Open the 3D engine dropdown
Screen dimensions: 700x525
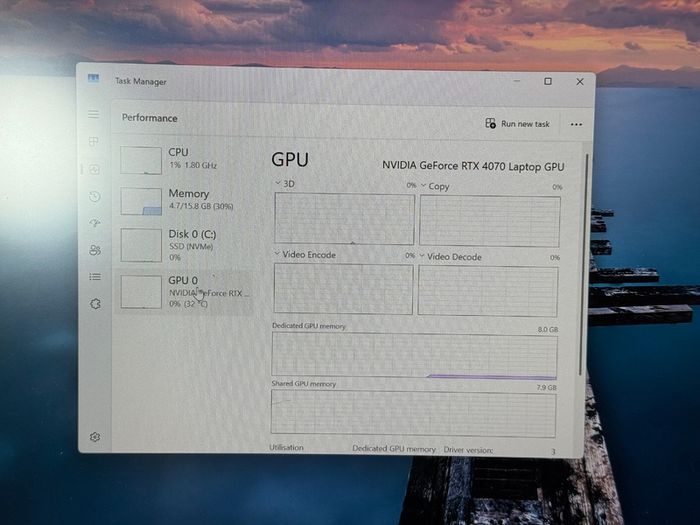[278, 183]
